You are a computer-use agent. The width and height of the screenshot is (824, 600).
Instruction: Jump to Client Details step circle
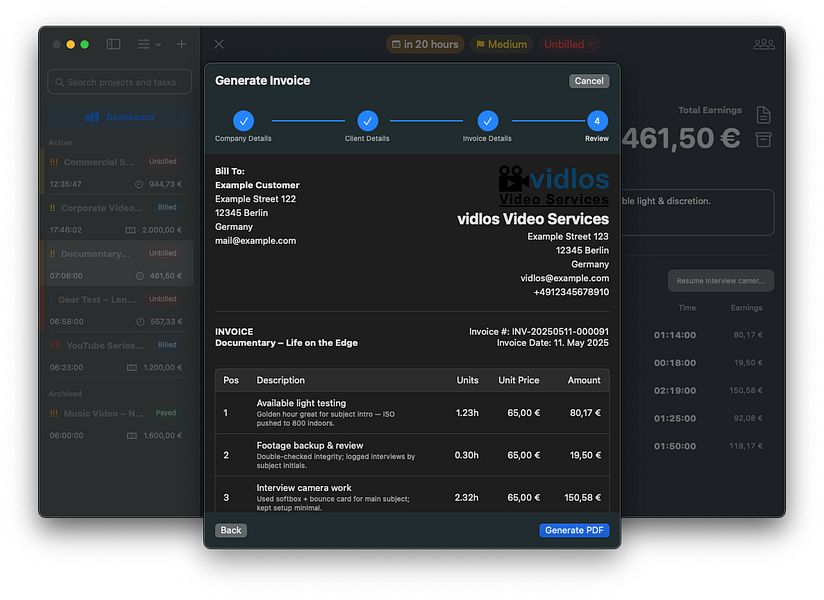click(x=367, y=121)
